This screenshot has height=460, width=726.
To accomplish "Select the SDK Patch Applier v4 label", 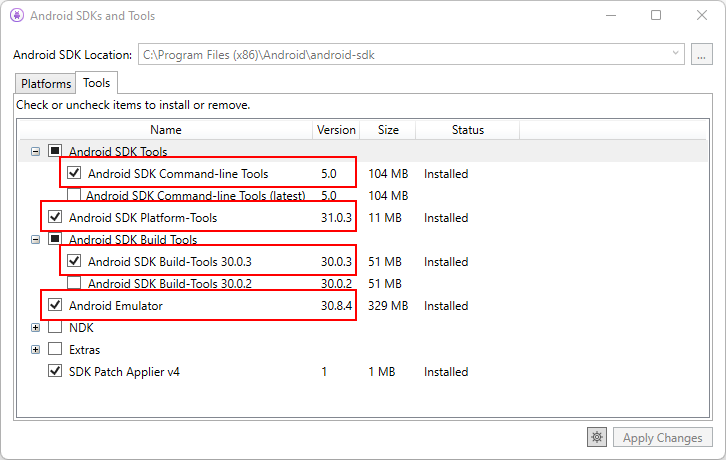I will 124,372.
